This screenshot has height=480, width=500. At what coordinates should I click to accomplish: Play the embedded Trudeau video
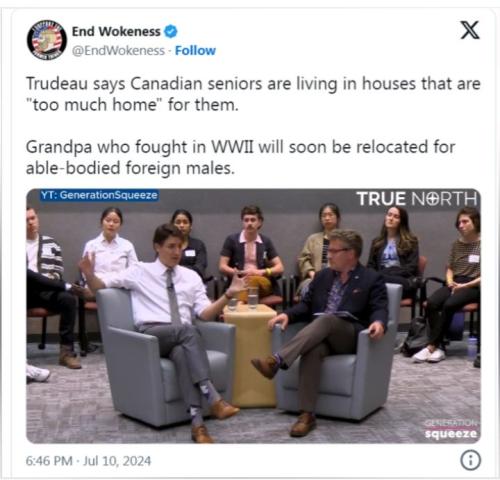click(x=253, y=316)
